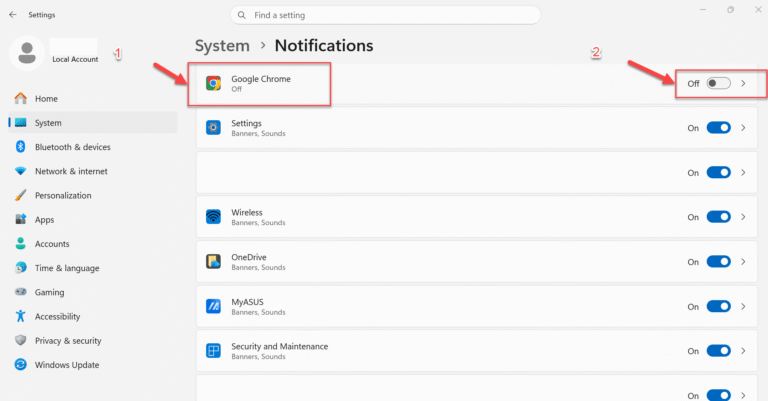This screenshot has width=768, height=401.
Task: Click System breadcrumb link
Action: (x=222, y=46)
